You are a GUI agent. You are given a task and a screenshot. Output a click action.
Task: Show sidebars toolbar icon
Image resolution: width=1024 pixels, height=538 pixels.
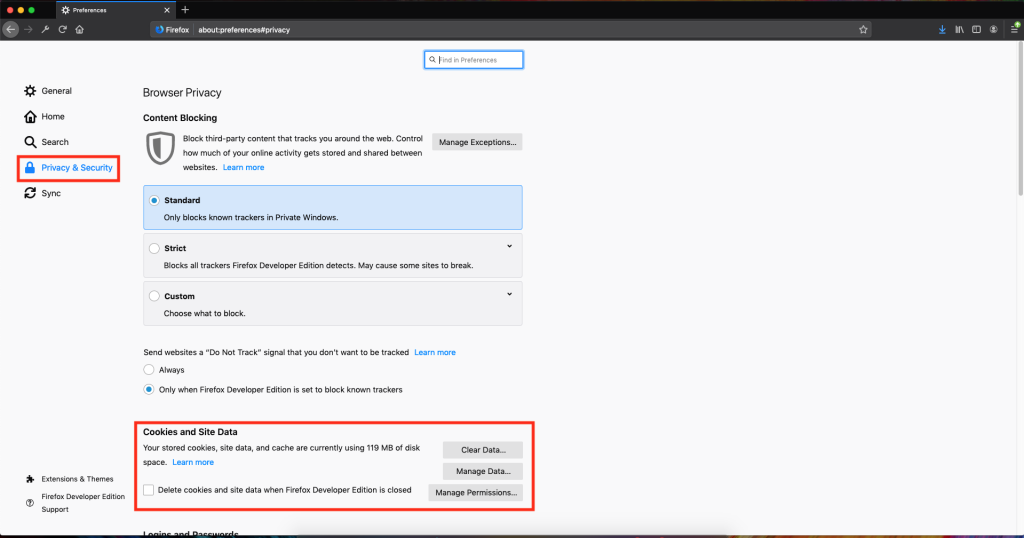pos(976,29)
